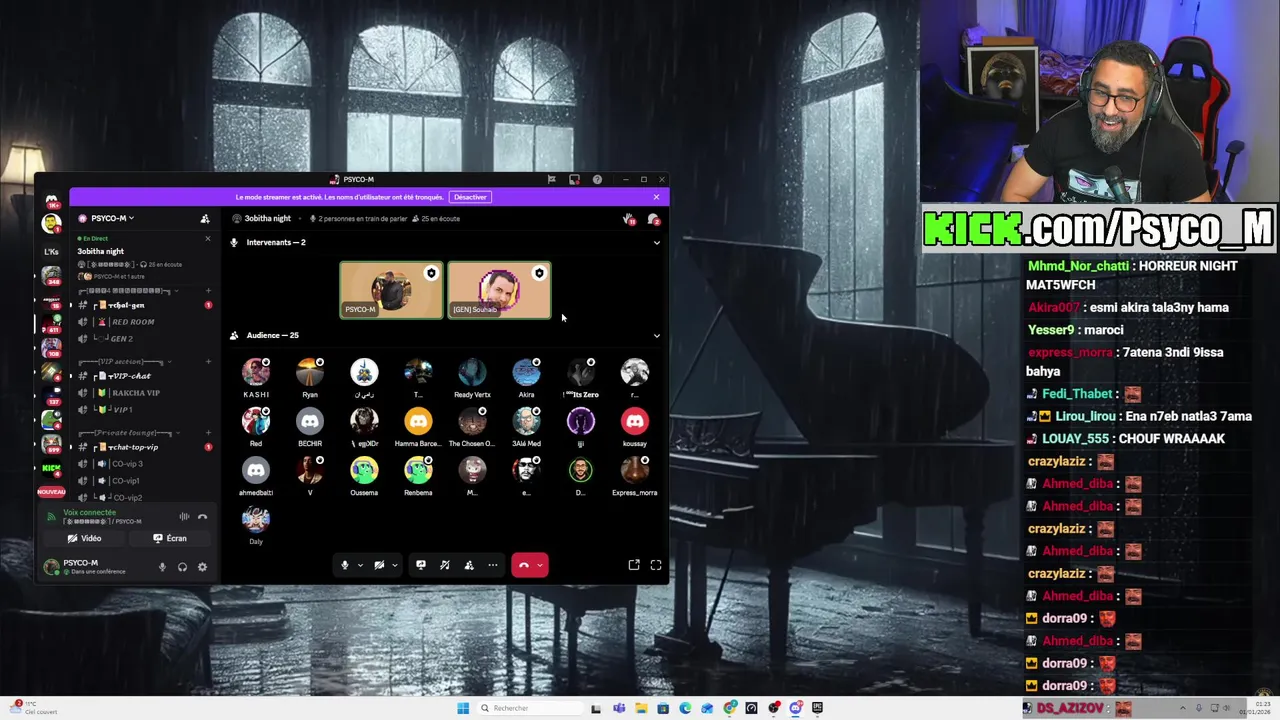Select the KICK server icon in sidebar
1280x720 pixels.
coord(51,468)
